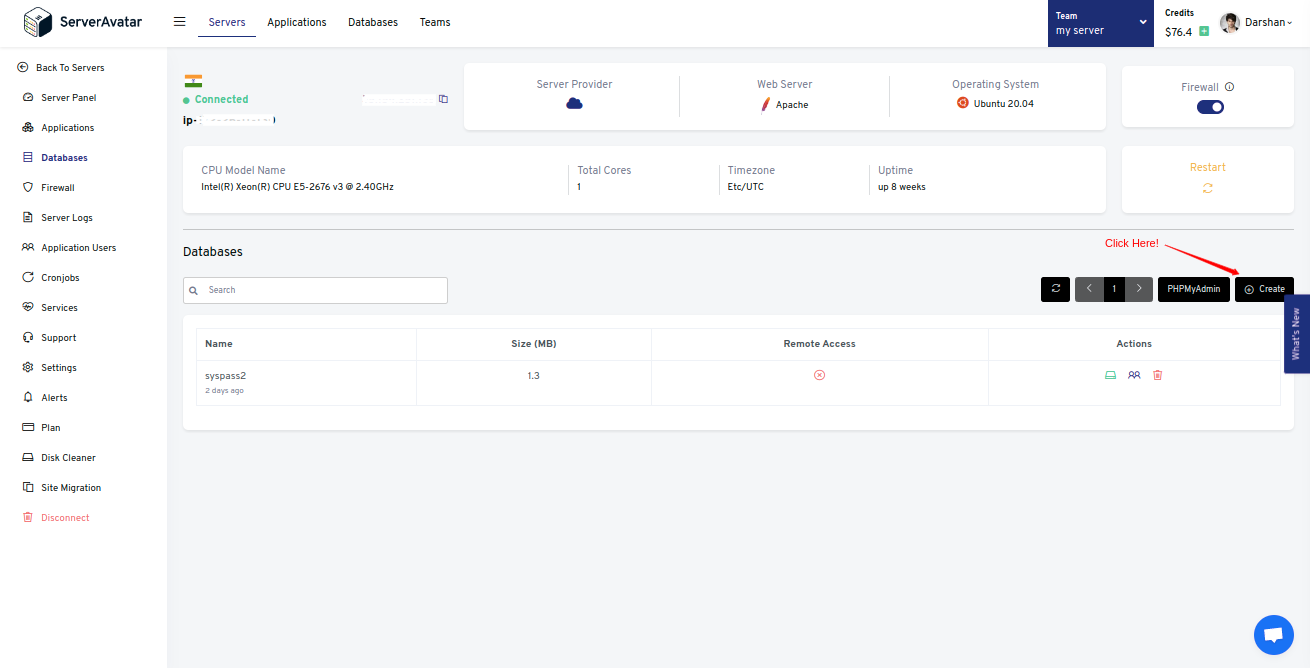Disable the Firewall toggle
This screenshot has width=1310, height=668.
tap(1209, 107)
